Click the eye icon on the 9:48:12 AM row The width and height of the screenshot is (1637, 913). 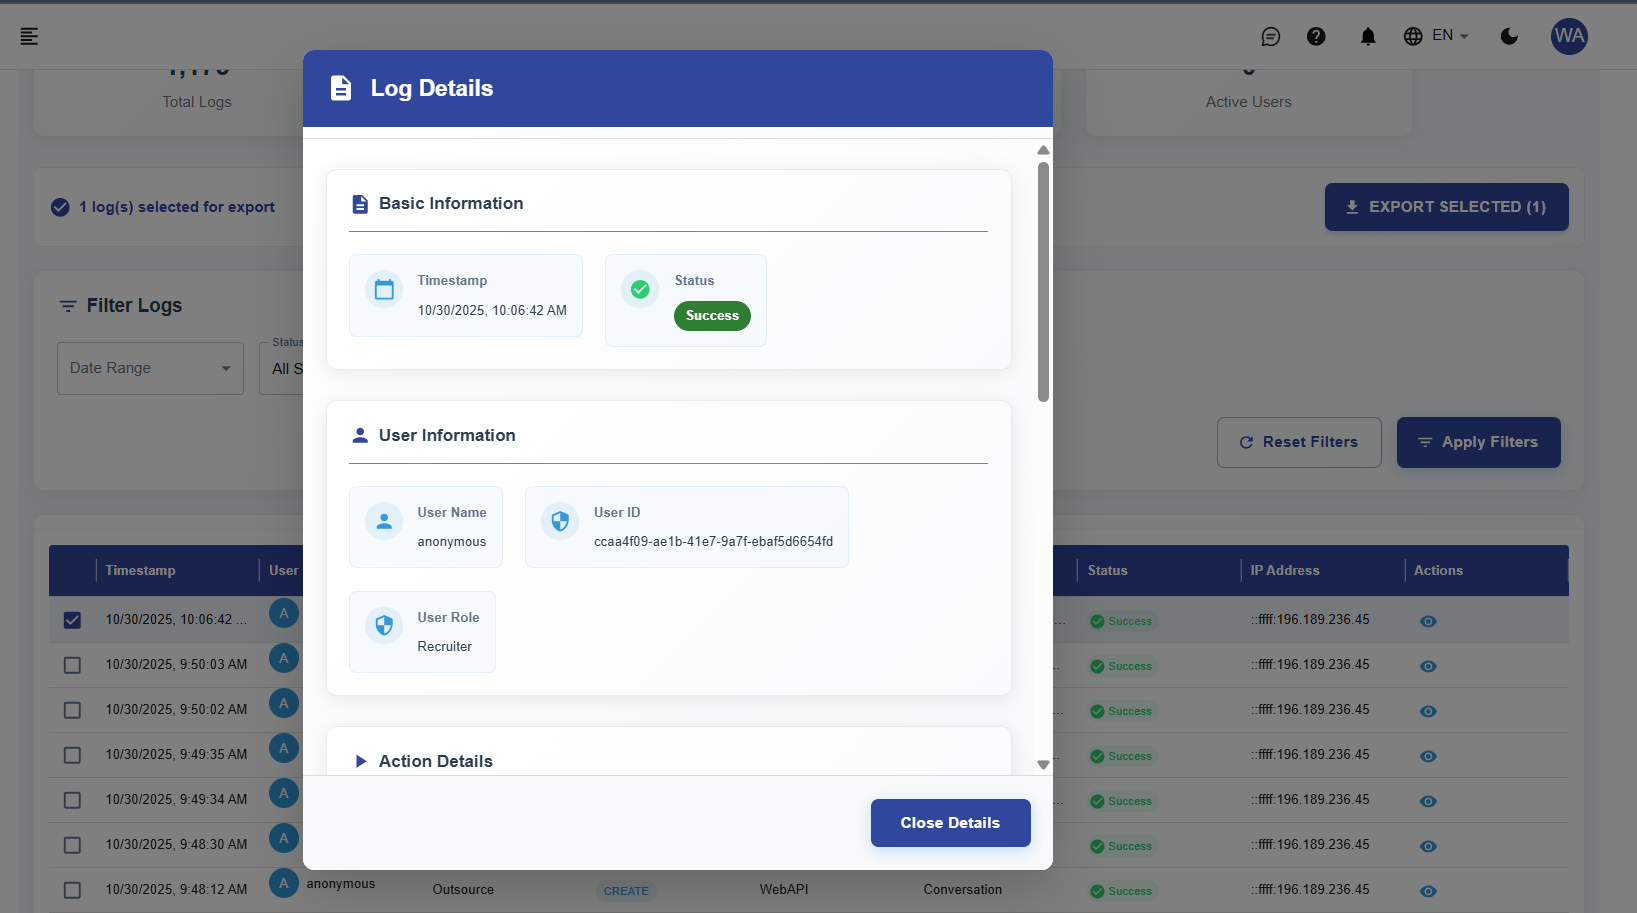[1427, 890]
